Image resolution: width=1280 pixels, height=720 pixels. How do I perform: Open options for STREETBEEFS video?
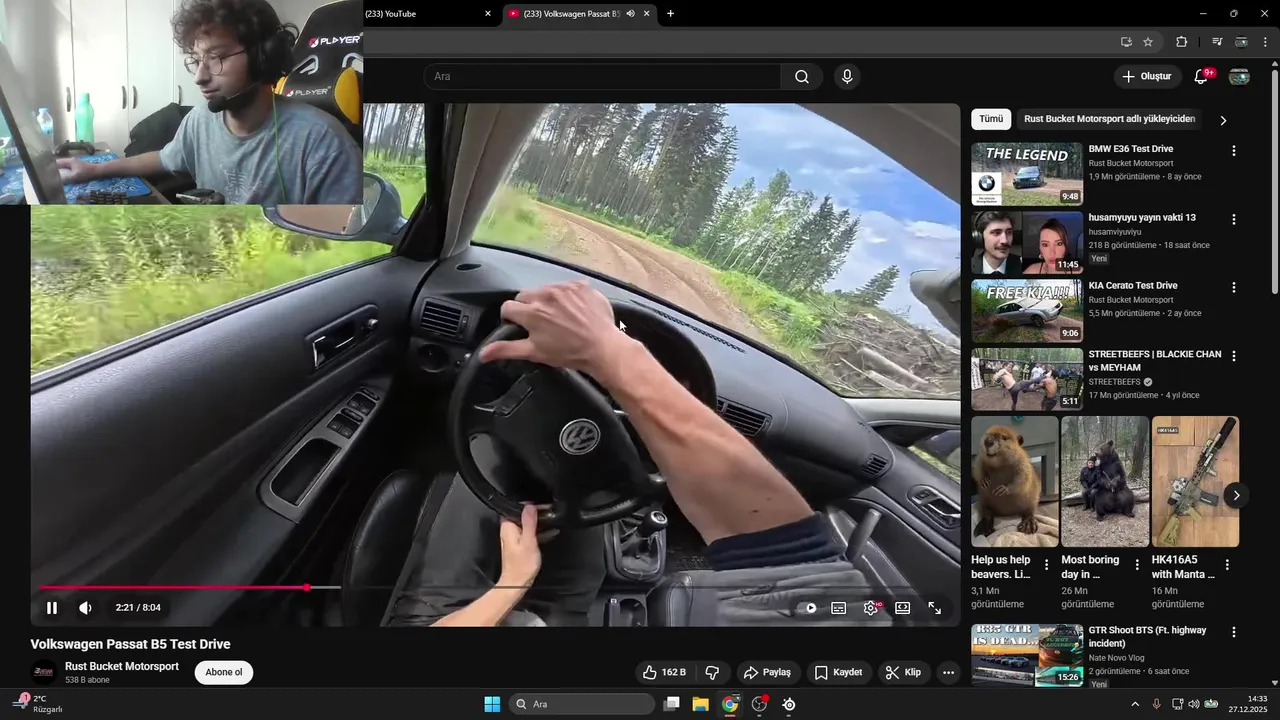click(1233, 356)
